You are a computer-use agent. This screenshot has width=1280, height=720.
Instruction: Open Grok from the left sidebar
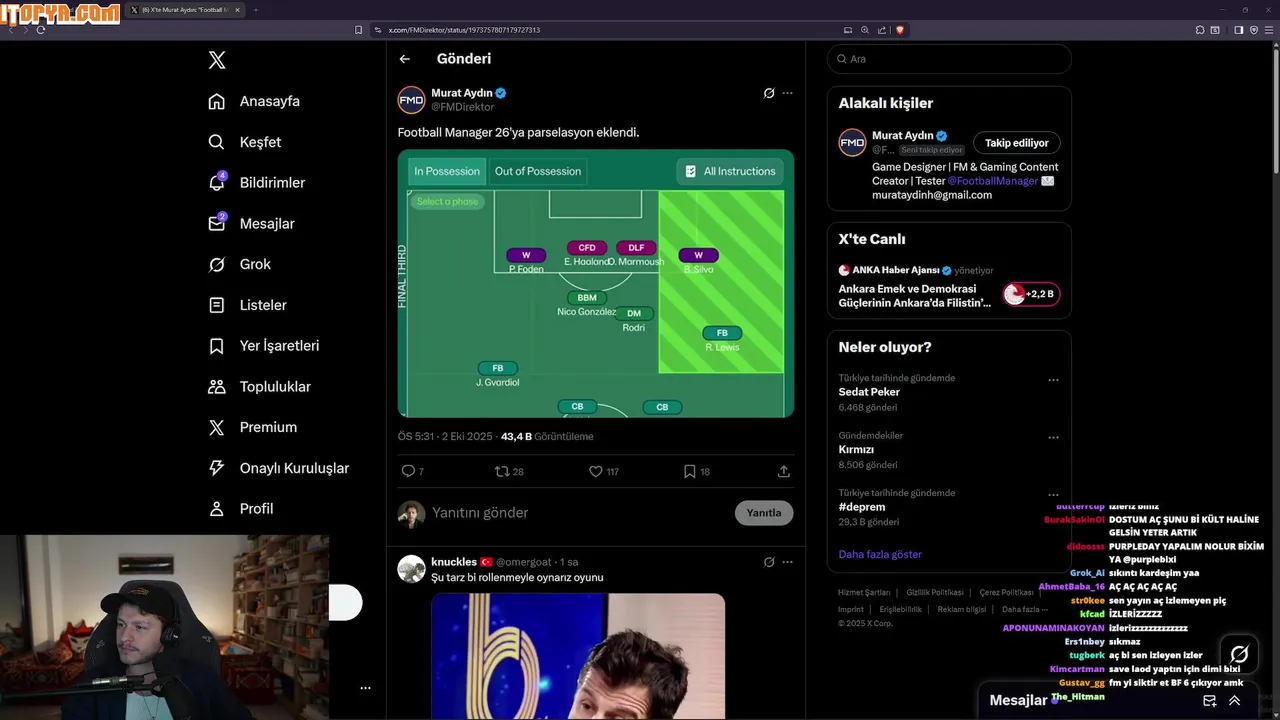[240, 264]
